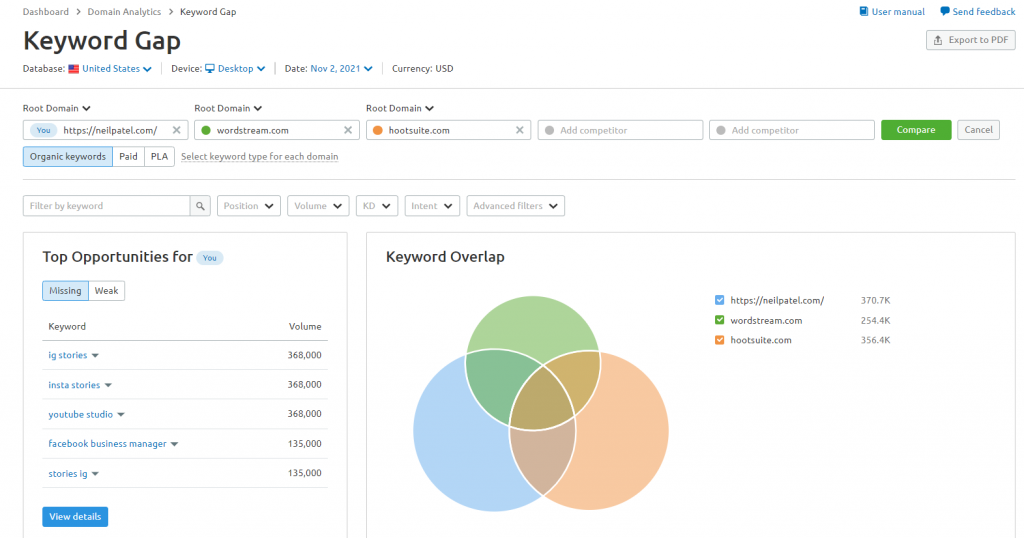
Task: Open Select keyword type for each domain link
Action: click(x=259, y=157)
